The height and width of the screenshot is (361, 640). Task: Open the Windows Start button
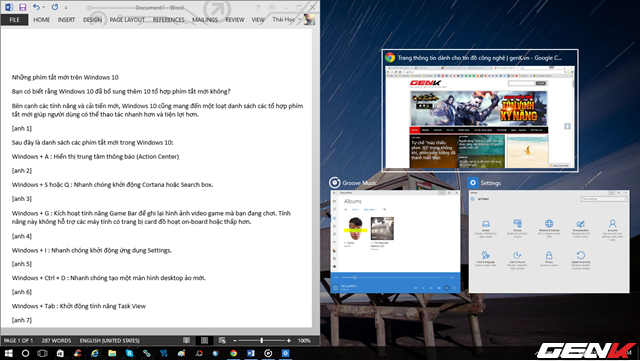click(8, 353)
